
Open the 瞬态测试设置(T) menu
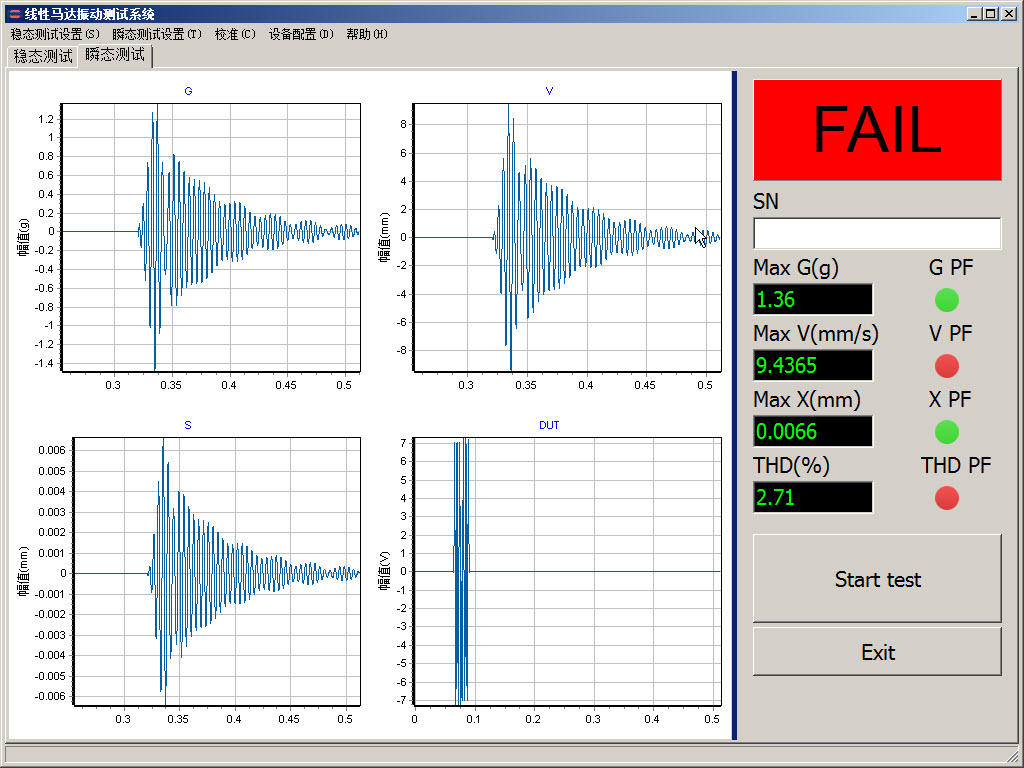point(156,34)
